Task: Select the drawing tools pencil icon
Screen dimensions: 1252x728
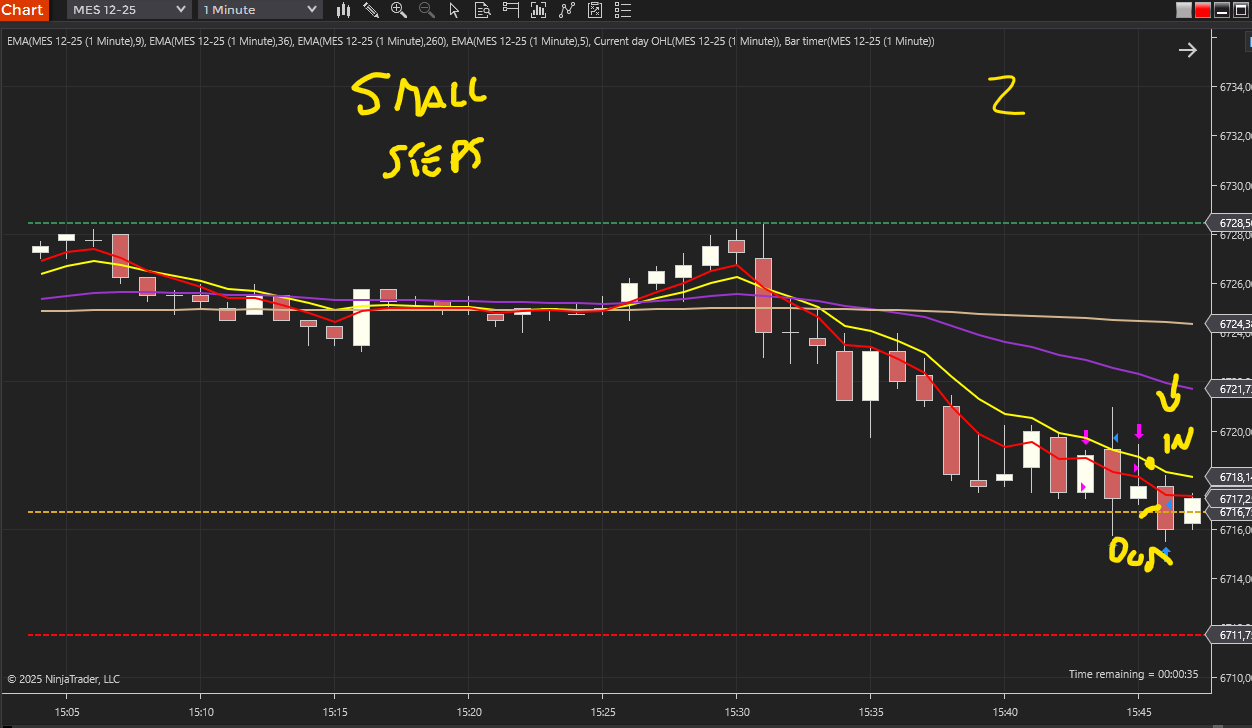Action: pos(371,10)
